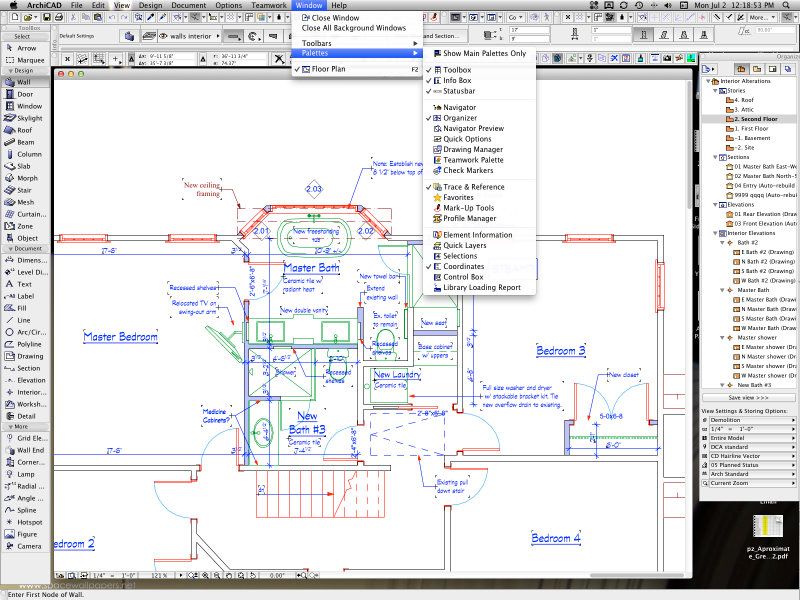Select the Stair tool
The image size is (800, 600).
pyautogui.click(x=25, y=190)
